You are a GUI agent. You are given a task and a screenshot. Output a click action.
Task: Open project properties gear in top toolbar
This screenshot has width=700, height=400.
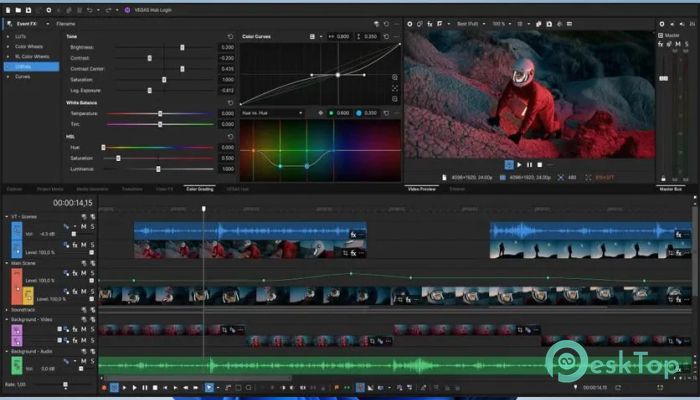[x=48, y=10]
